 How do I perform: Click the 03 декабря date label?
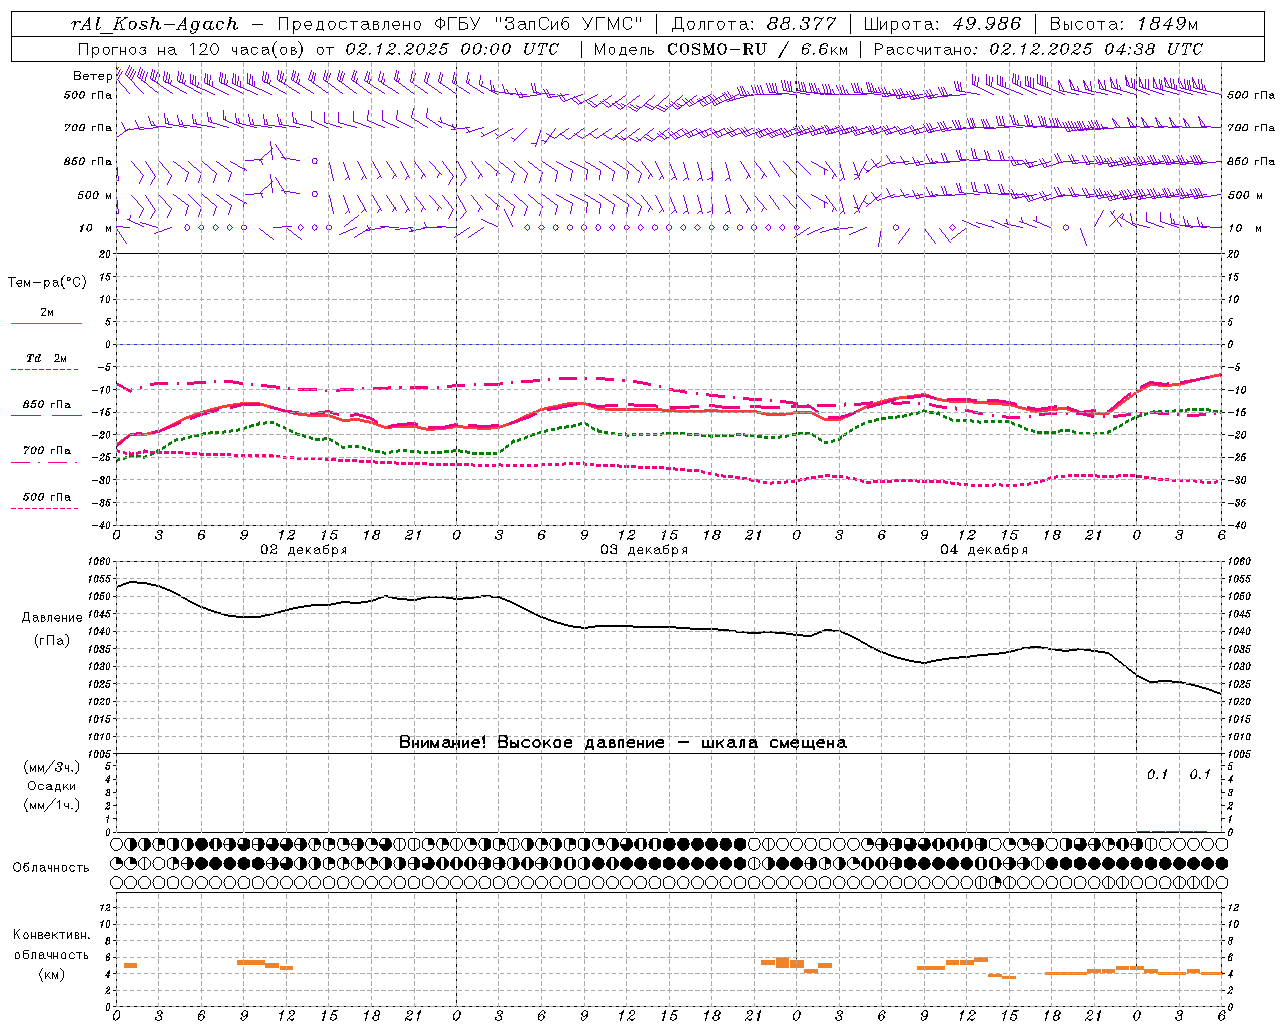tap(644, 550)
